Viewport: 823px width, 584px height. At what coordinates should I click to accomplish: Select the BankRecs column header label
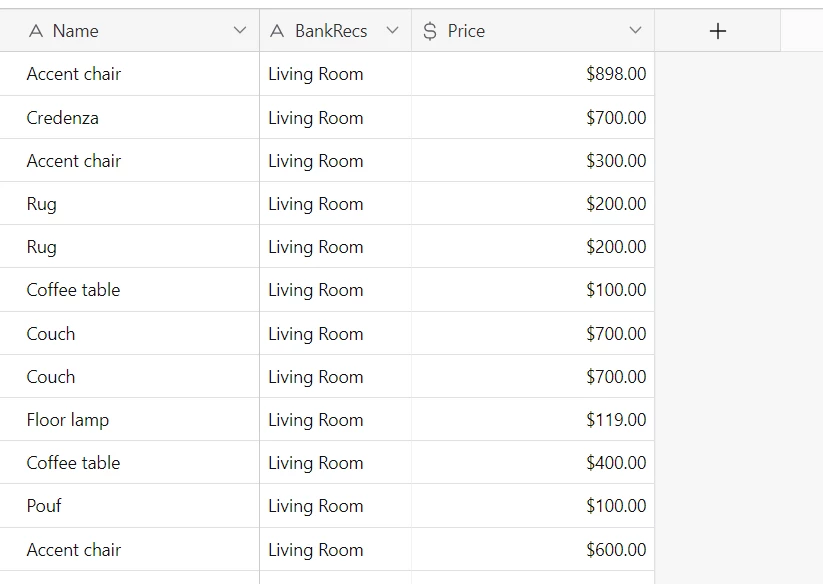point(331,31)
